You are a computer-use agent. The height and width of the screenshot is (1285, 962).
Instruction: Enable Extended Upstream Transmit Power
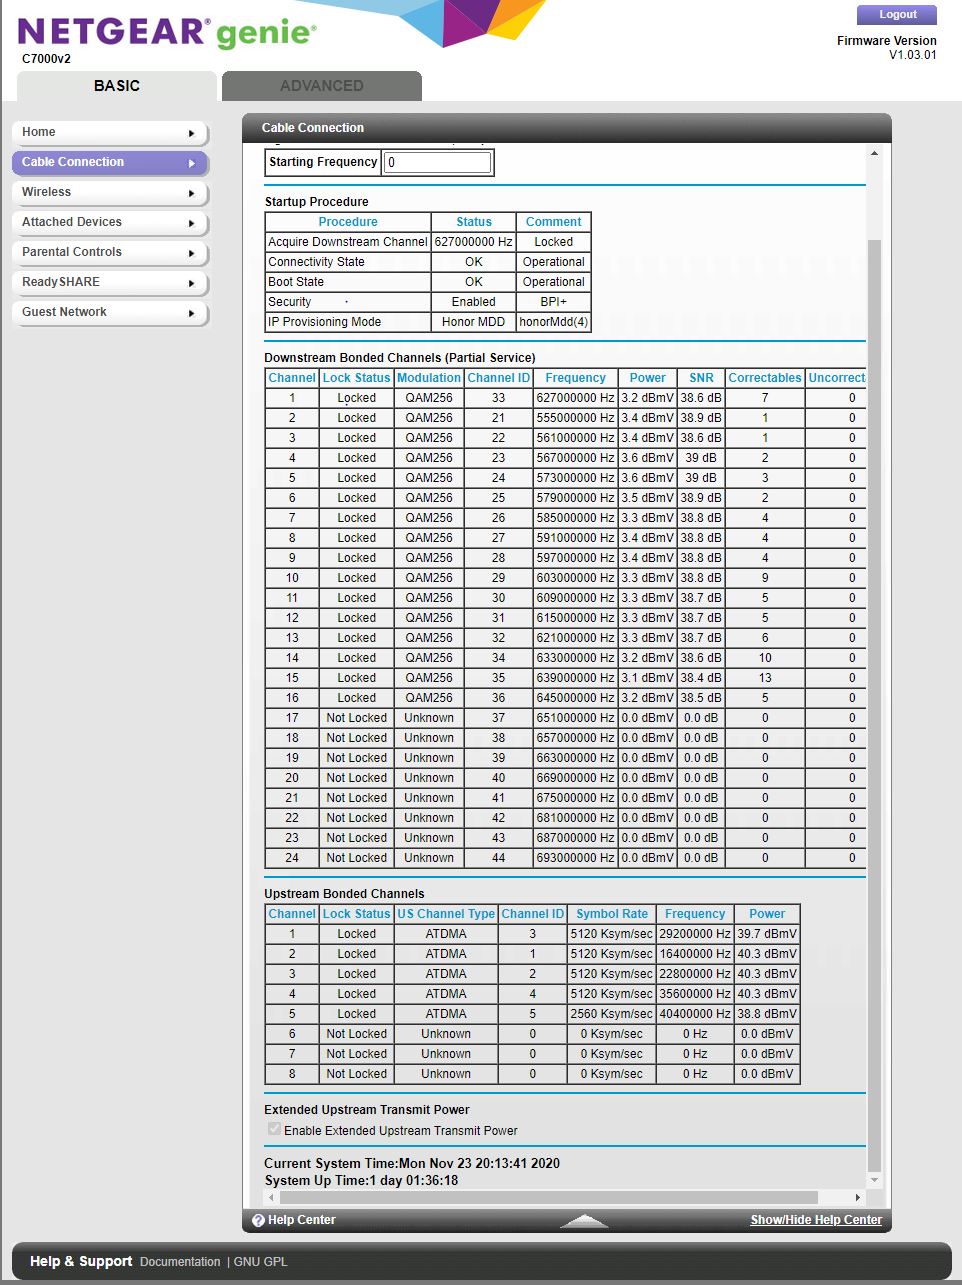pyautogui.click(x=273, y=1129)
